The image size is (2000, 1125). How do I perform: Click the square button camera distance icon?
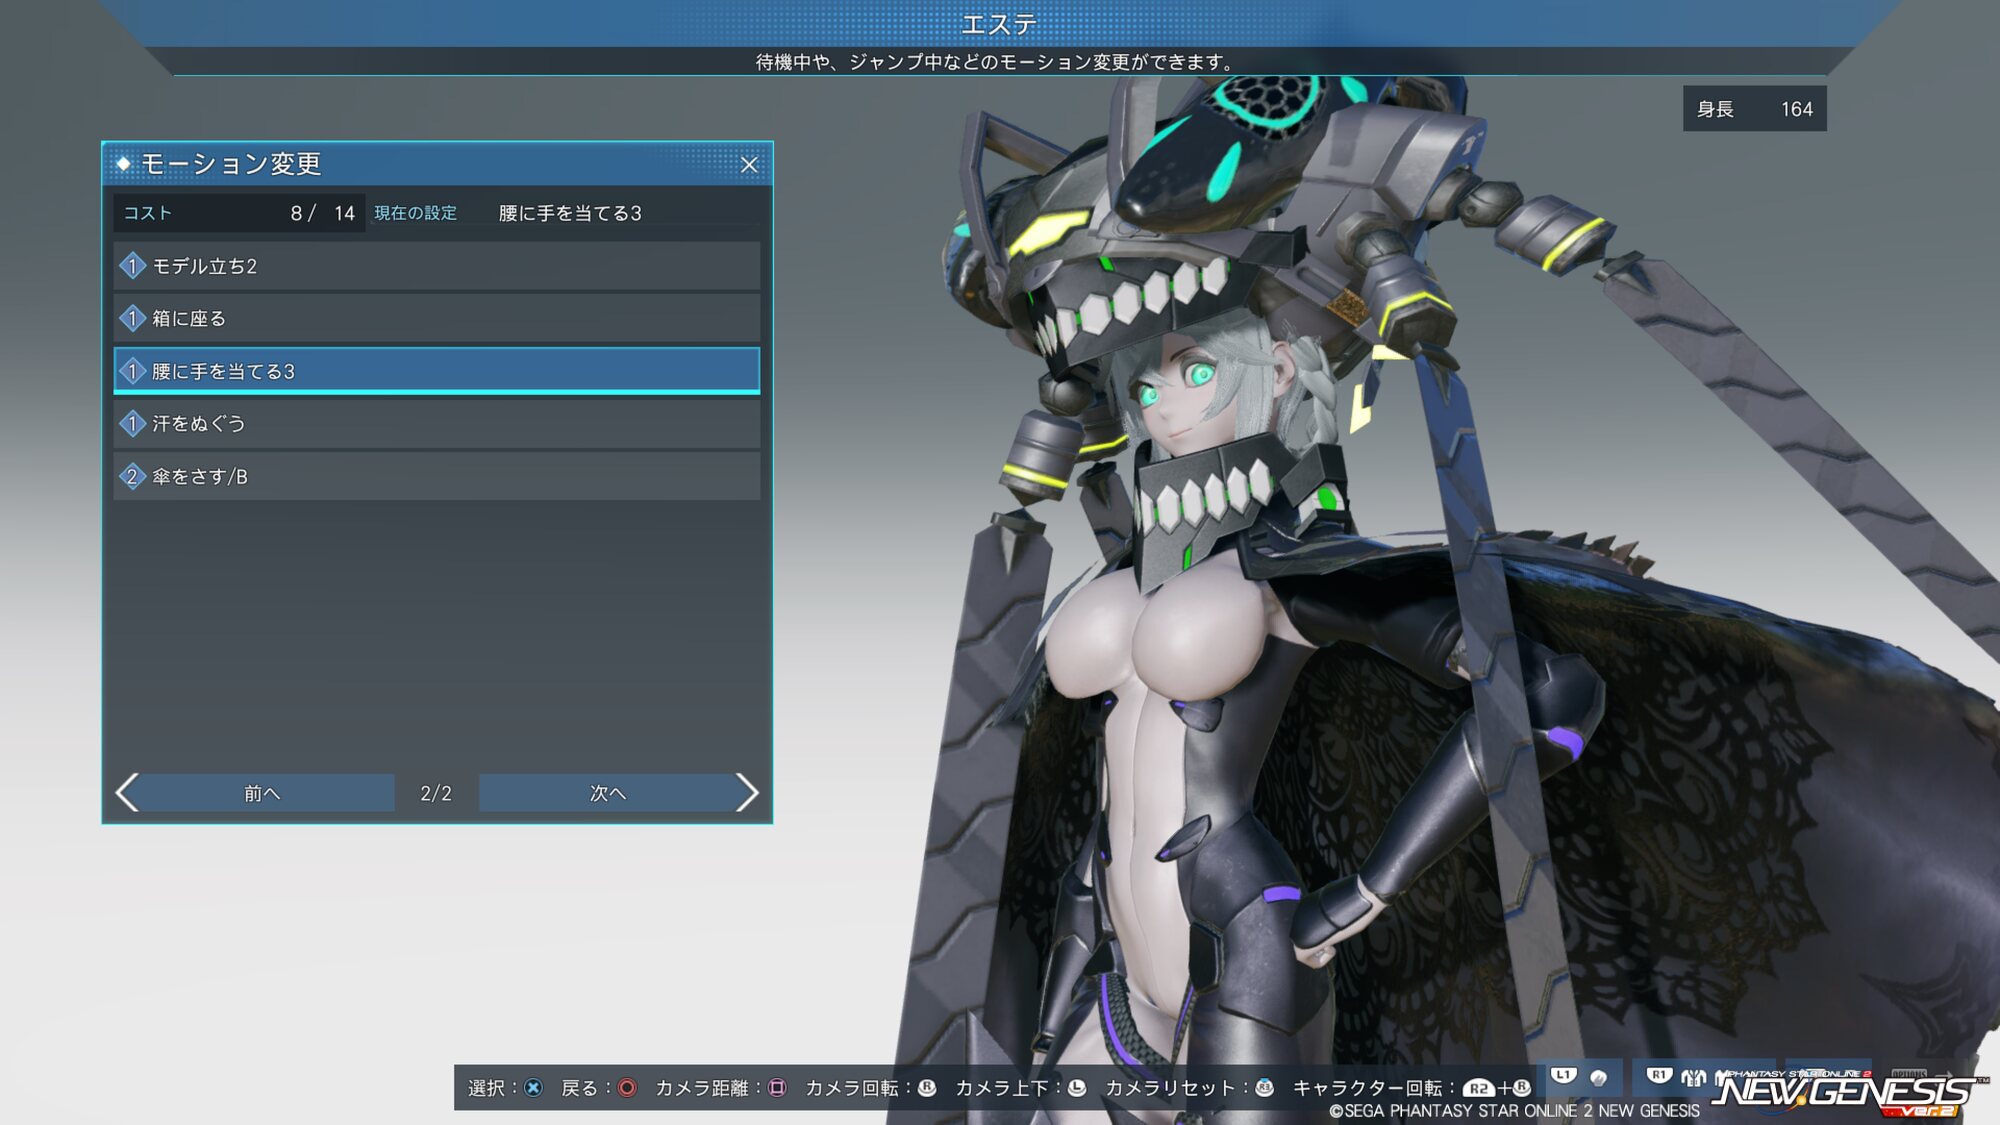pyautogui.click(x=777, y=1088)
